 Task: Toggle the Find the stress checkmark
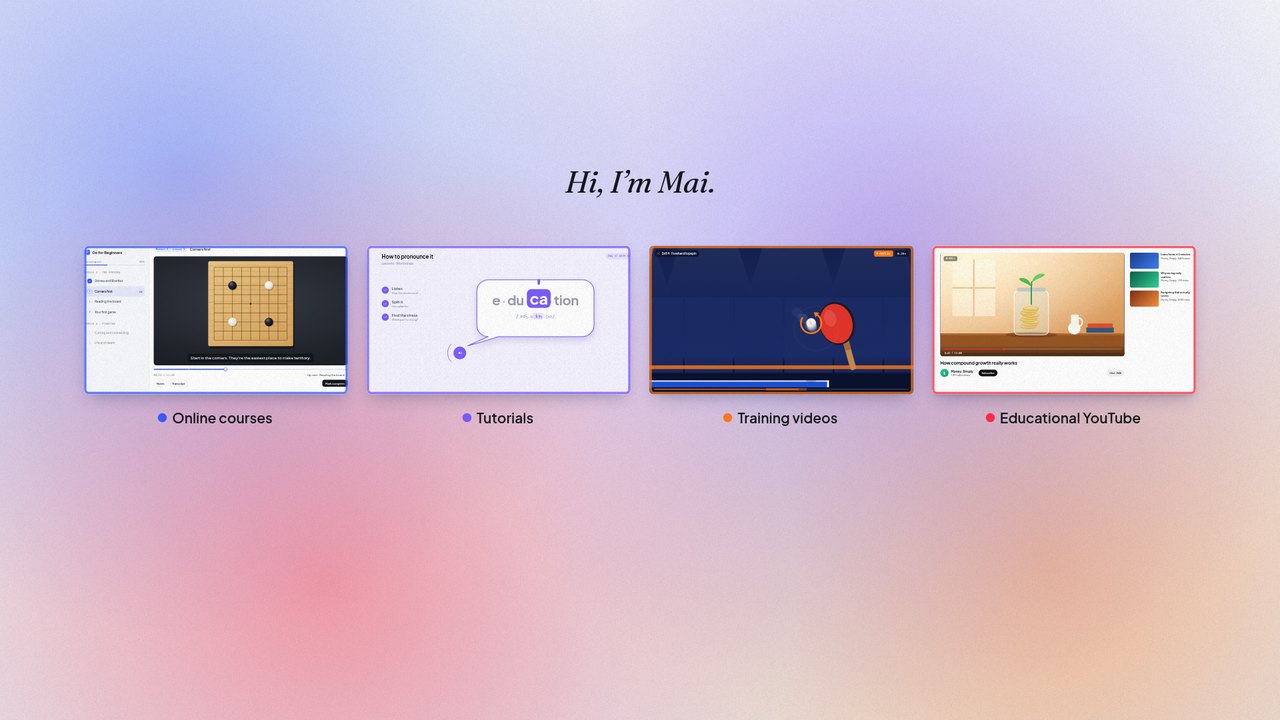tap(385, 317)
